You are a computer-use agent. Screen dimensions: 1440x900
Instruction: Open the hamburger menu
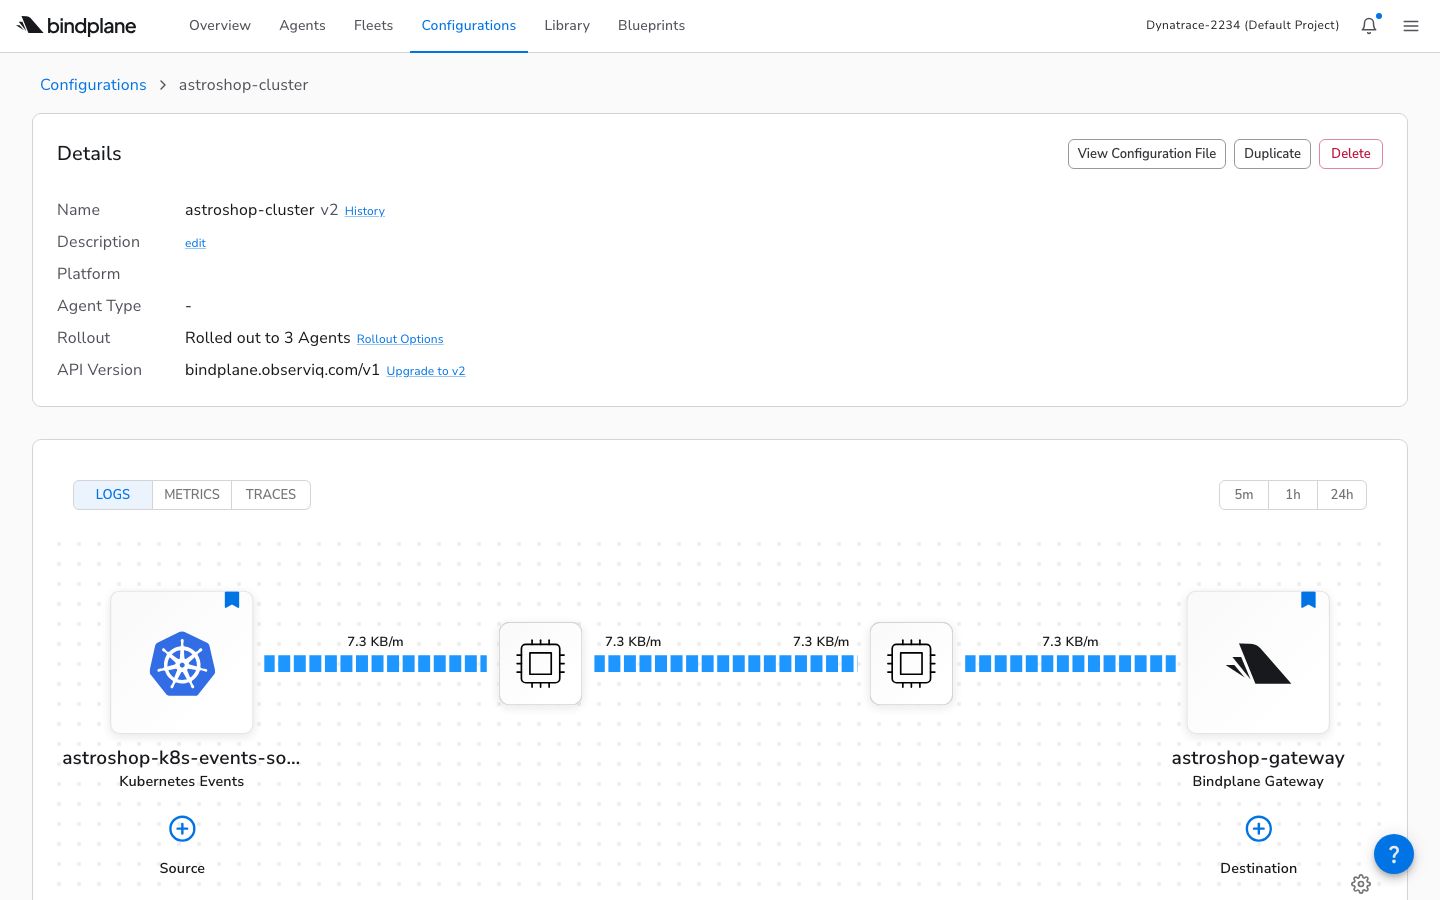[x=1411, y=26]
